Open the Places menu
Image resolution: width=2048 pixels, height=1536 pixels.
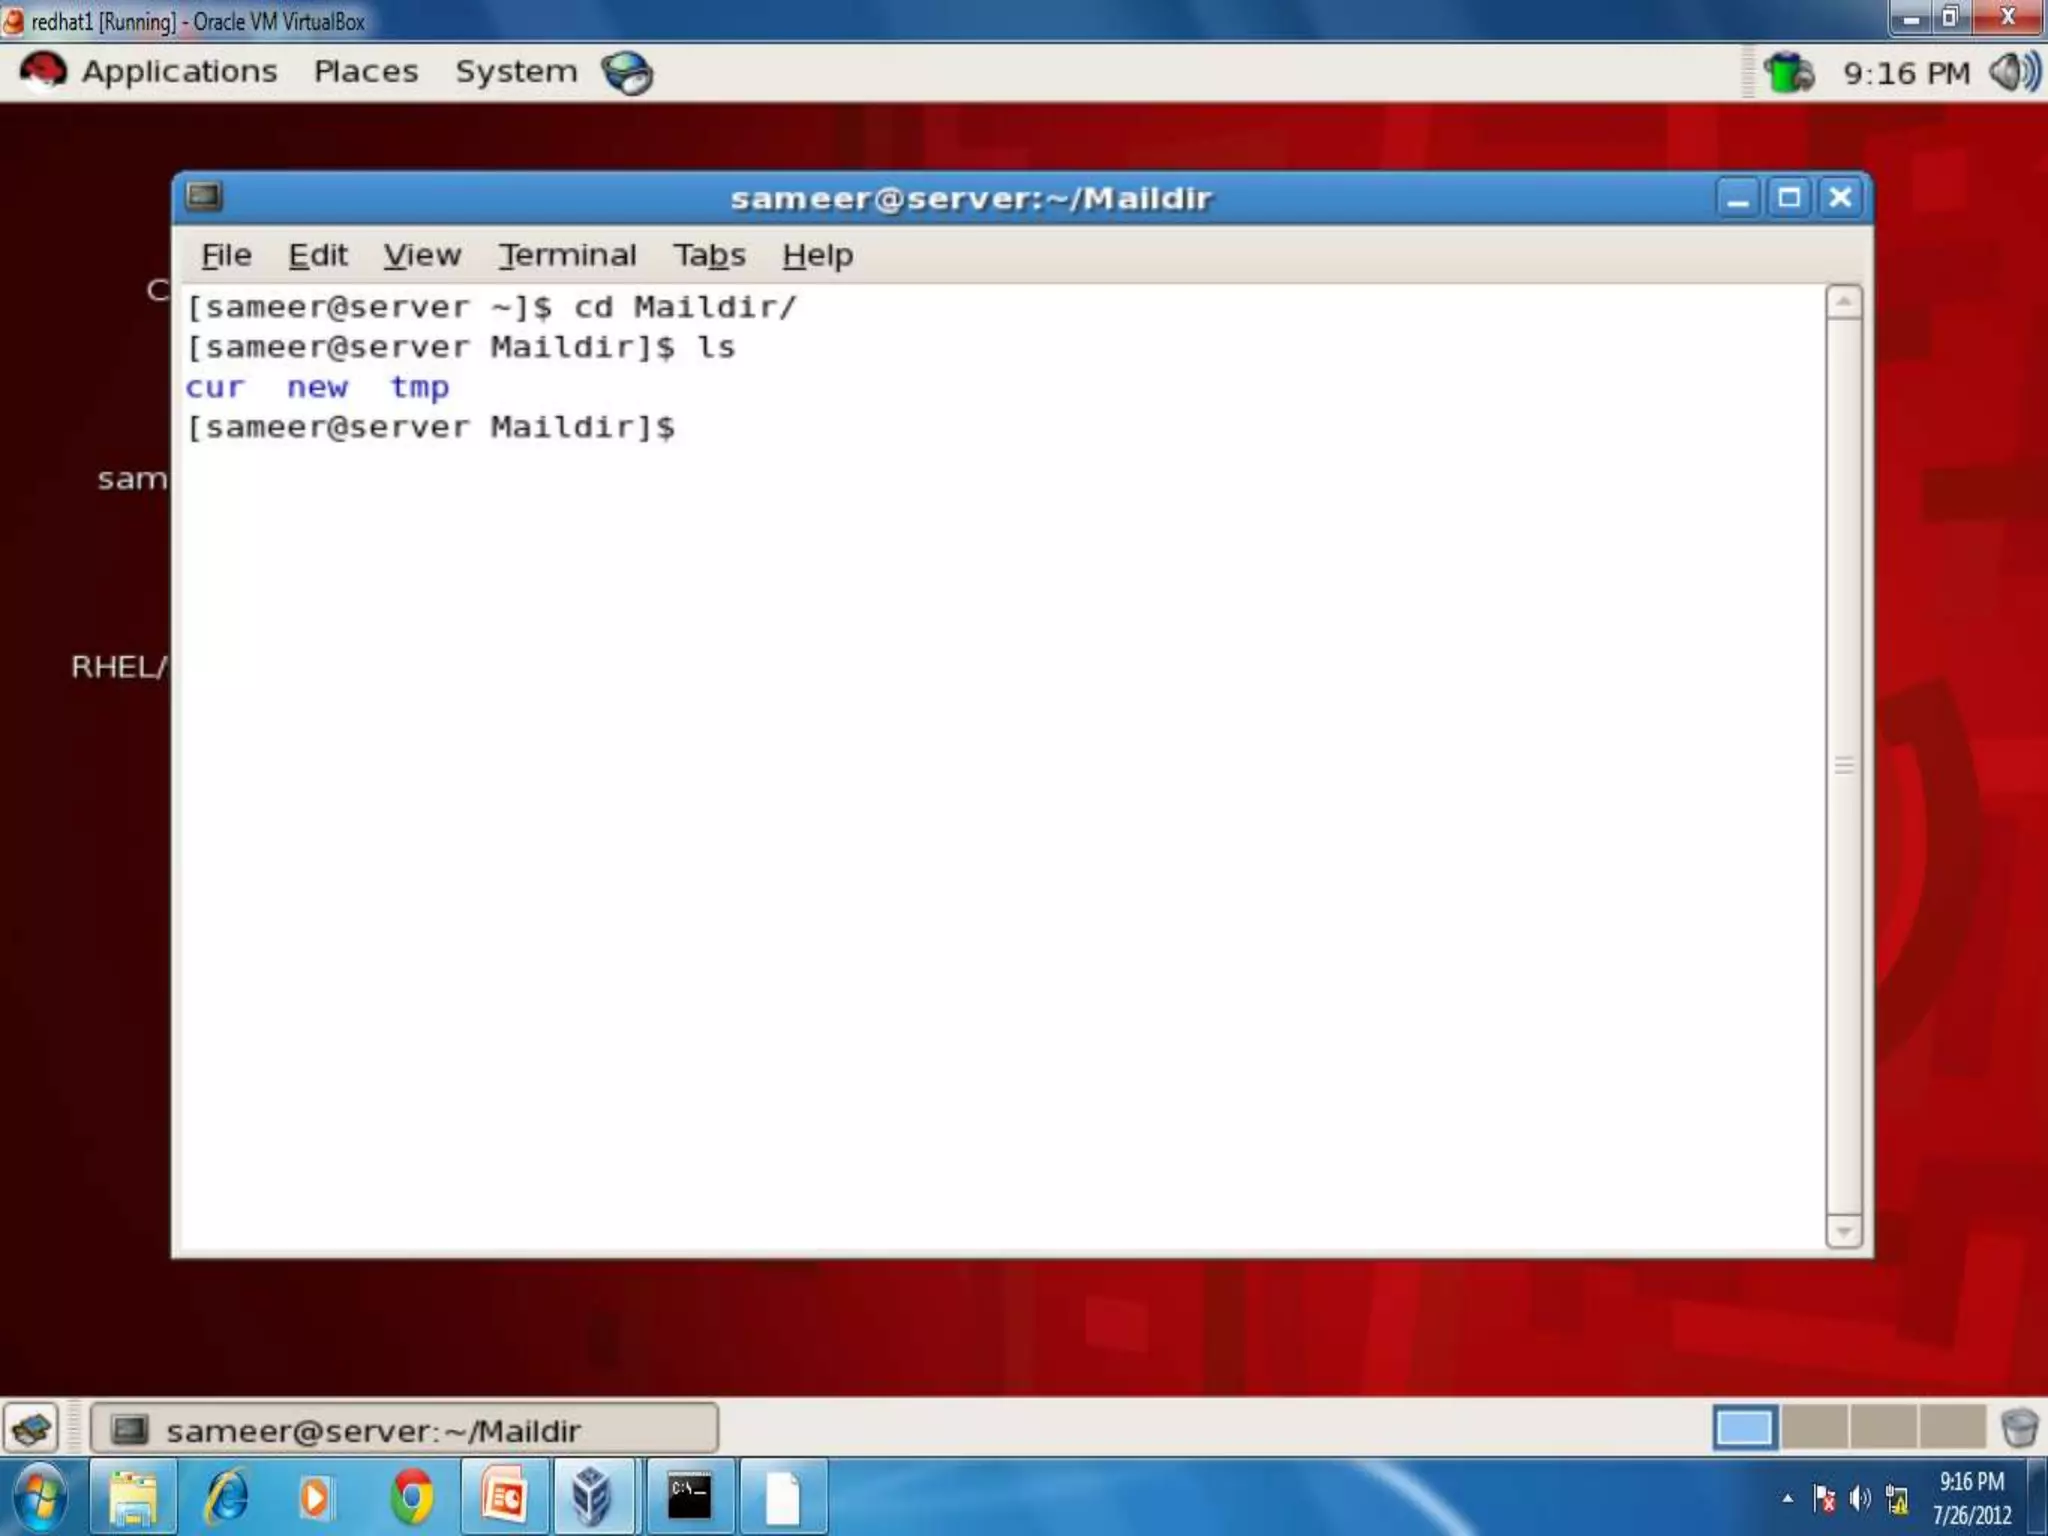click(x=366, y=72)
